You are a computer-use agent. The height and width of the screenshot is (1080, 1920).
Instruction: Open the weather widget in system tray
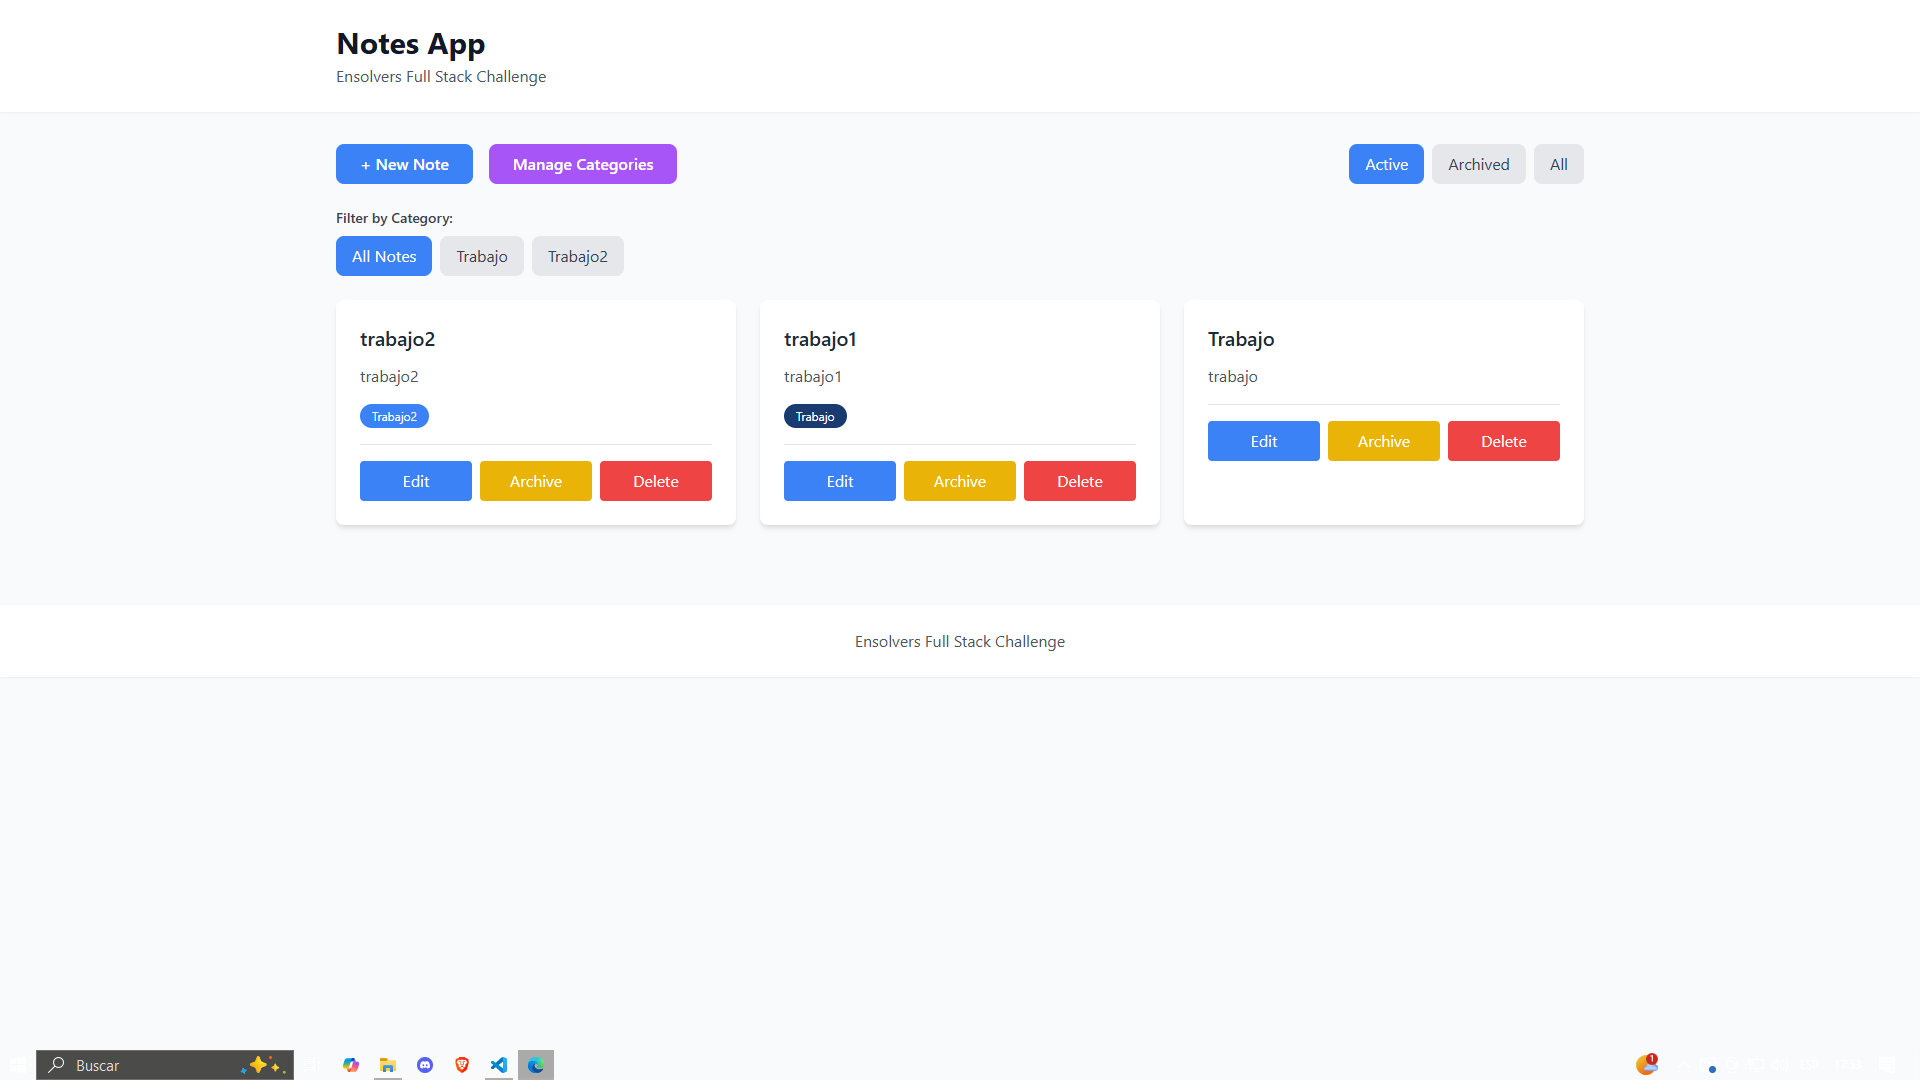pyautogui.click(x=1646, y=1065)
